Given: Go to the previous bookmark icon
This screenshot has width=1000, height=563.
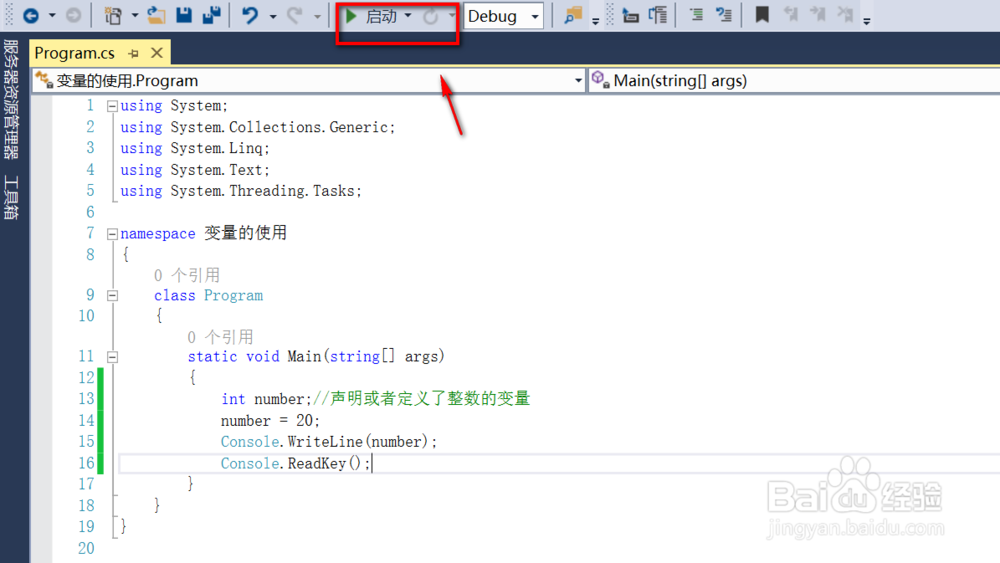Looking at the screenshot, I should pyautogui.click(x=791, y=15).
